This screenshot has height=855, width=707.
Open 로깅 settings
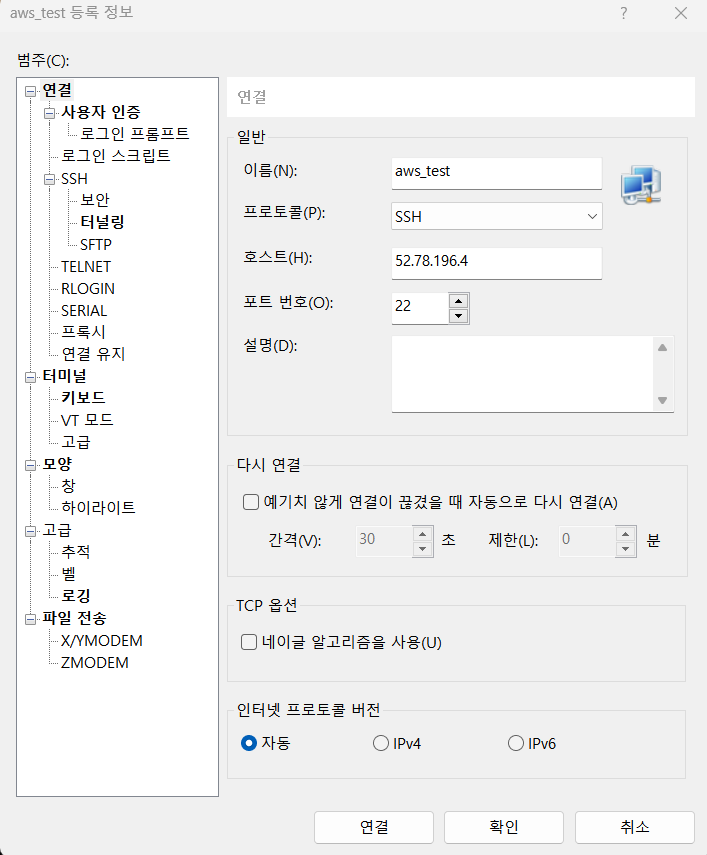[x=76, y=596]
